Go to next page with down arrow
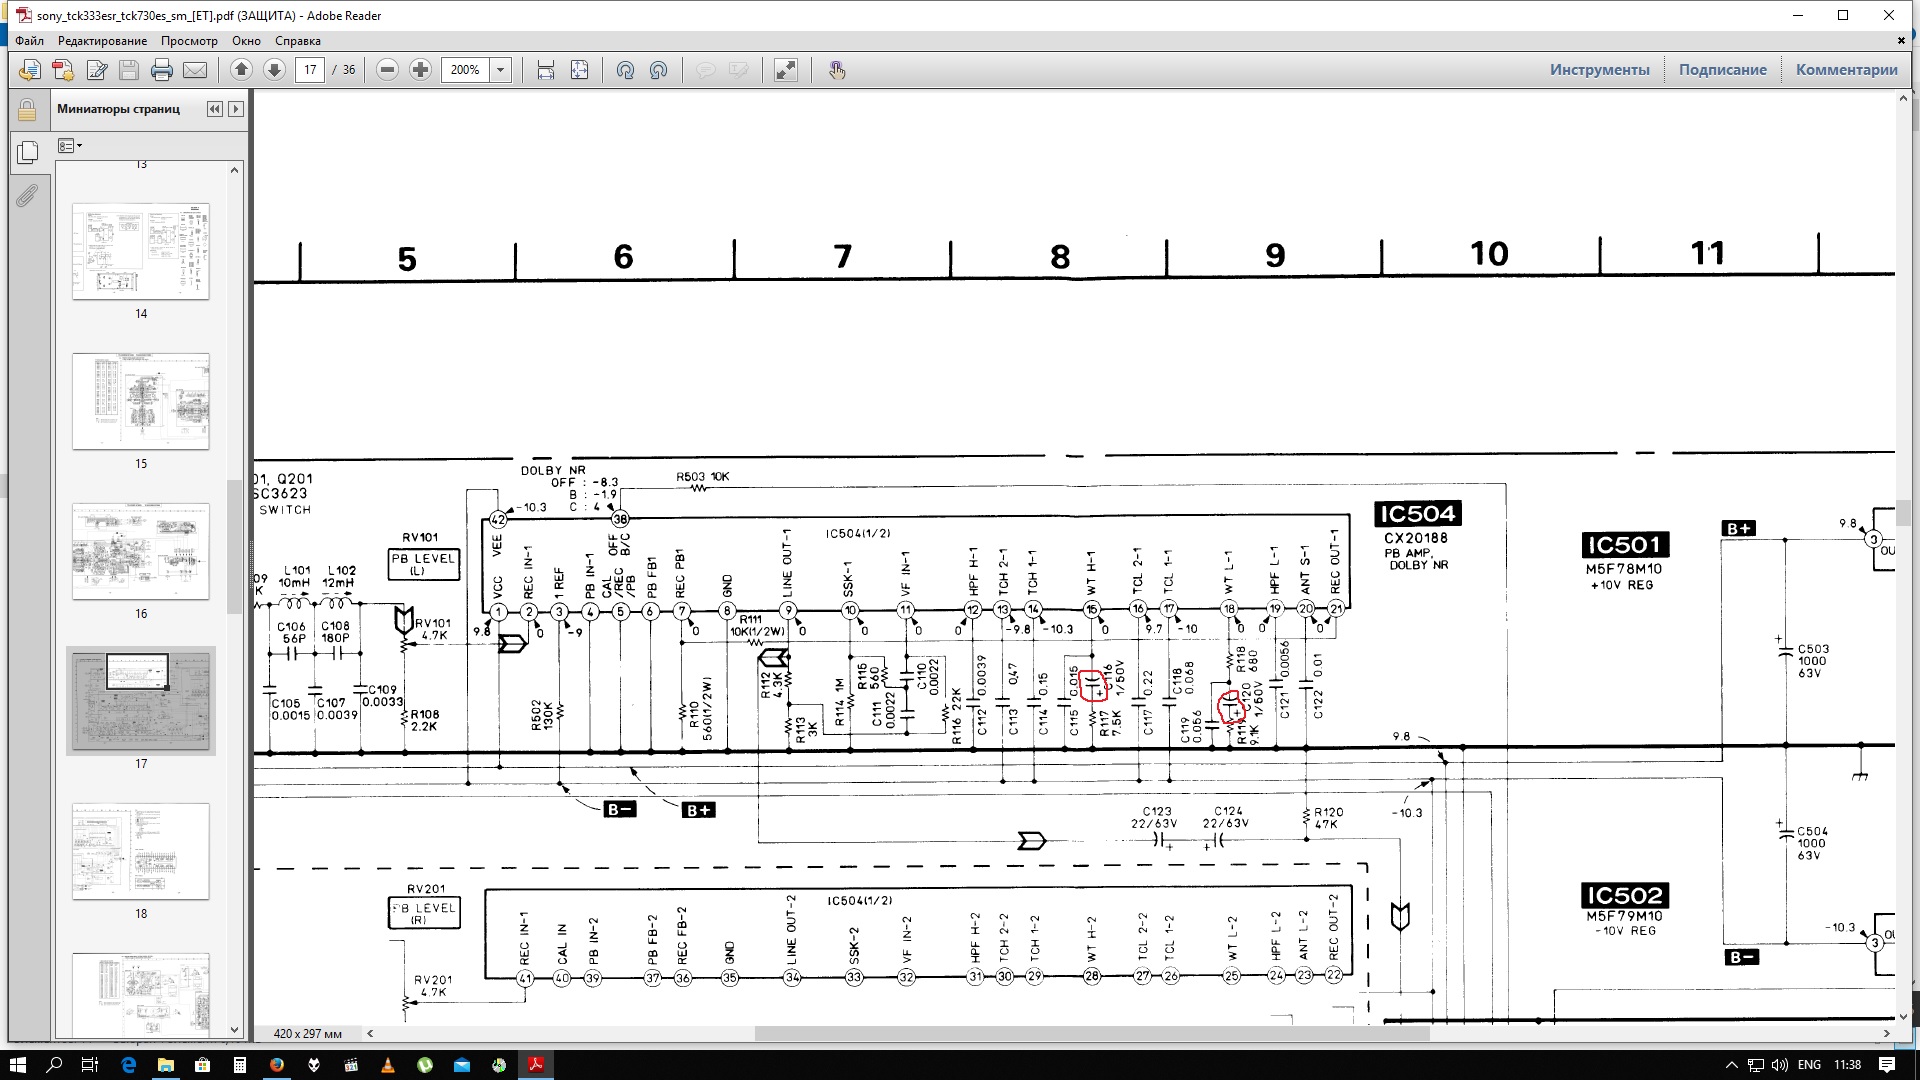This screenshot has height=1080, width=1920. [274, 70]
